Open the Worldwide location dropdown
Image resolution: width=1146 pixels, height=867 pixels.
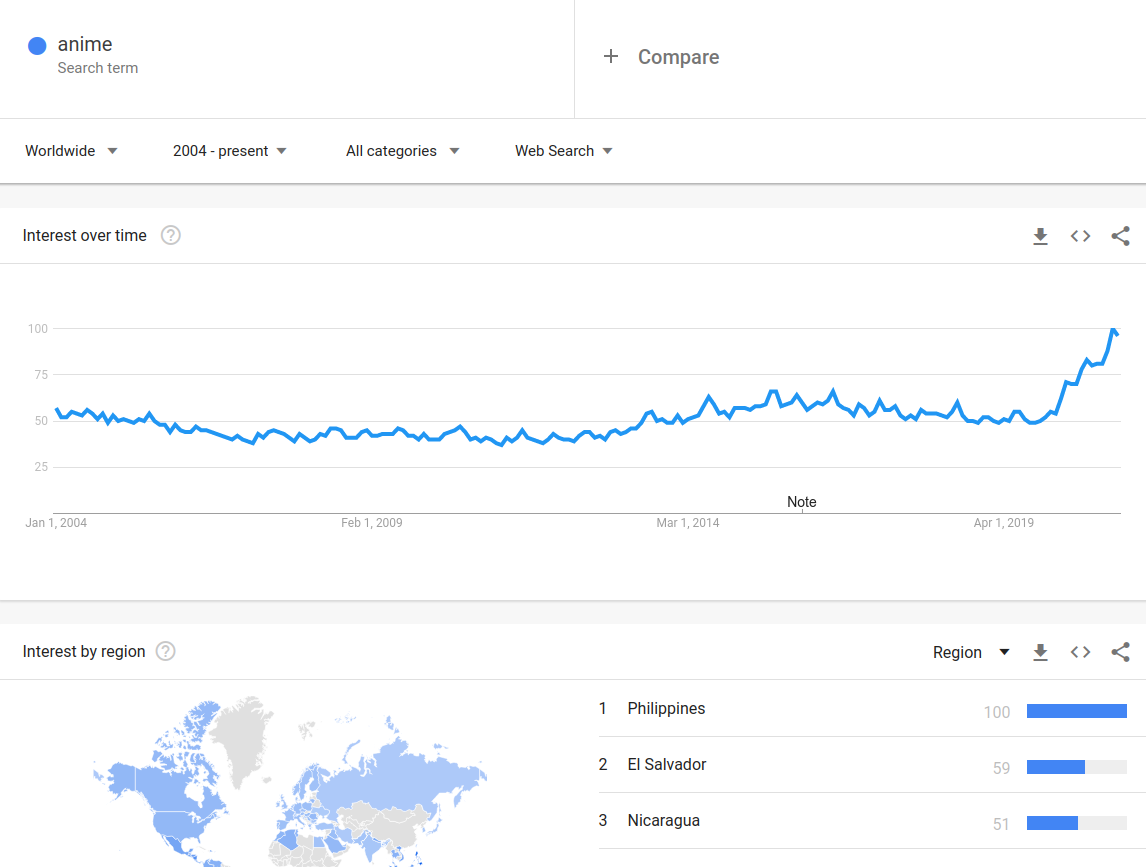click(71, 151)
